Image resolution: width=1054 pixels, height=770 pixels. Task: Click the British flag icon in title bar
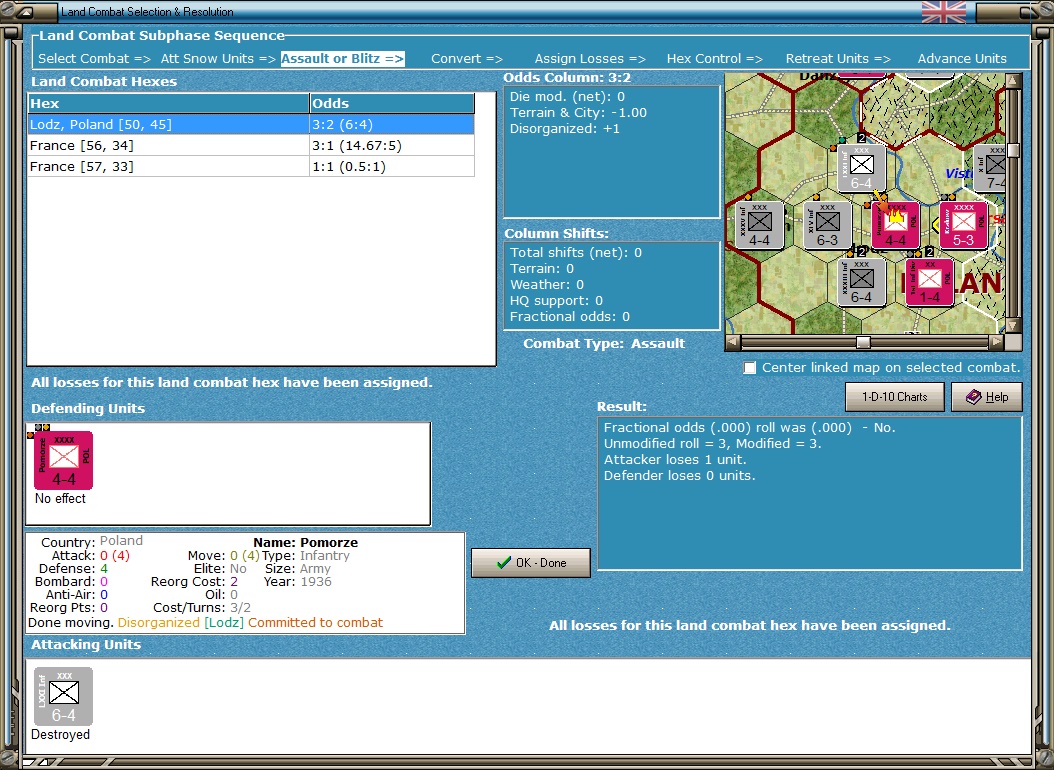[944, 11]
